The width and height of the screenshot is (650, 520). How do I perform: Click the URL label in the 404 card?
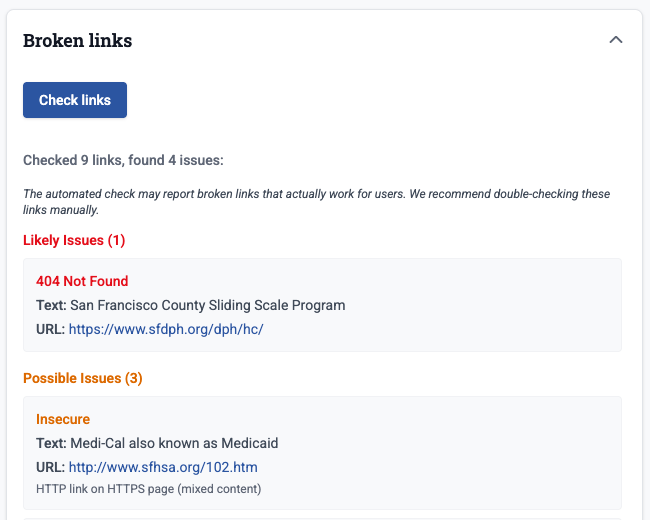pos(50,329)
